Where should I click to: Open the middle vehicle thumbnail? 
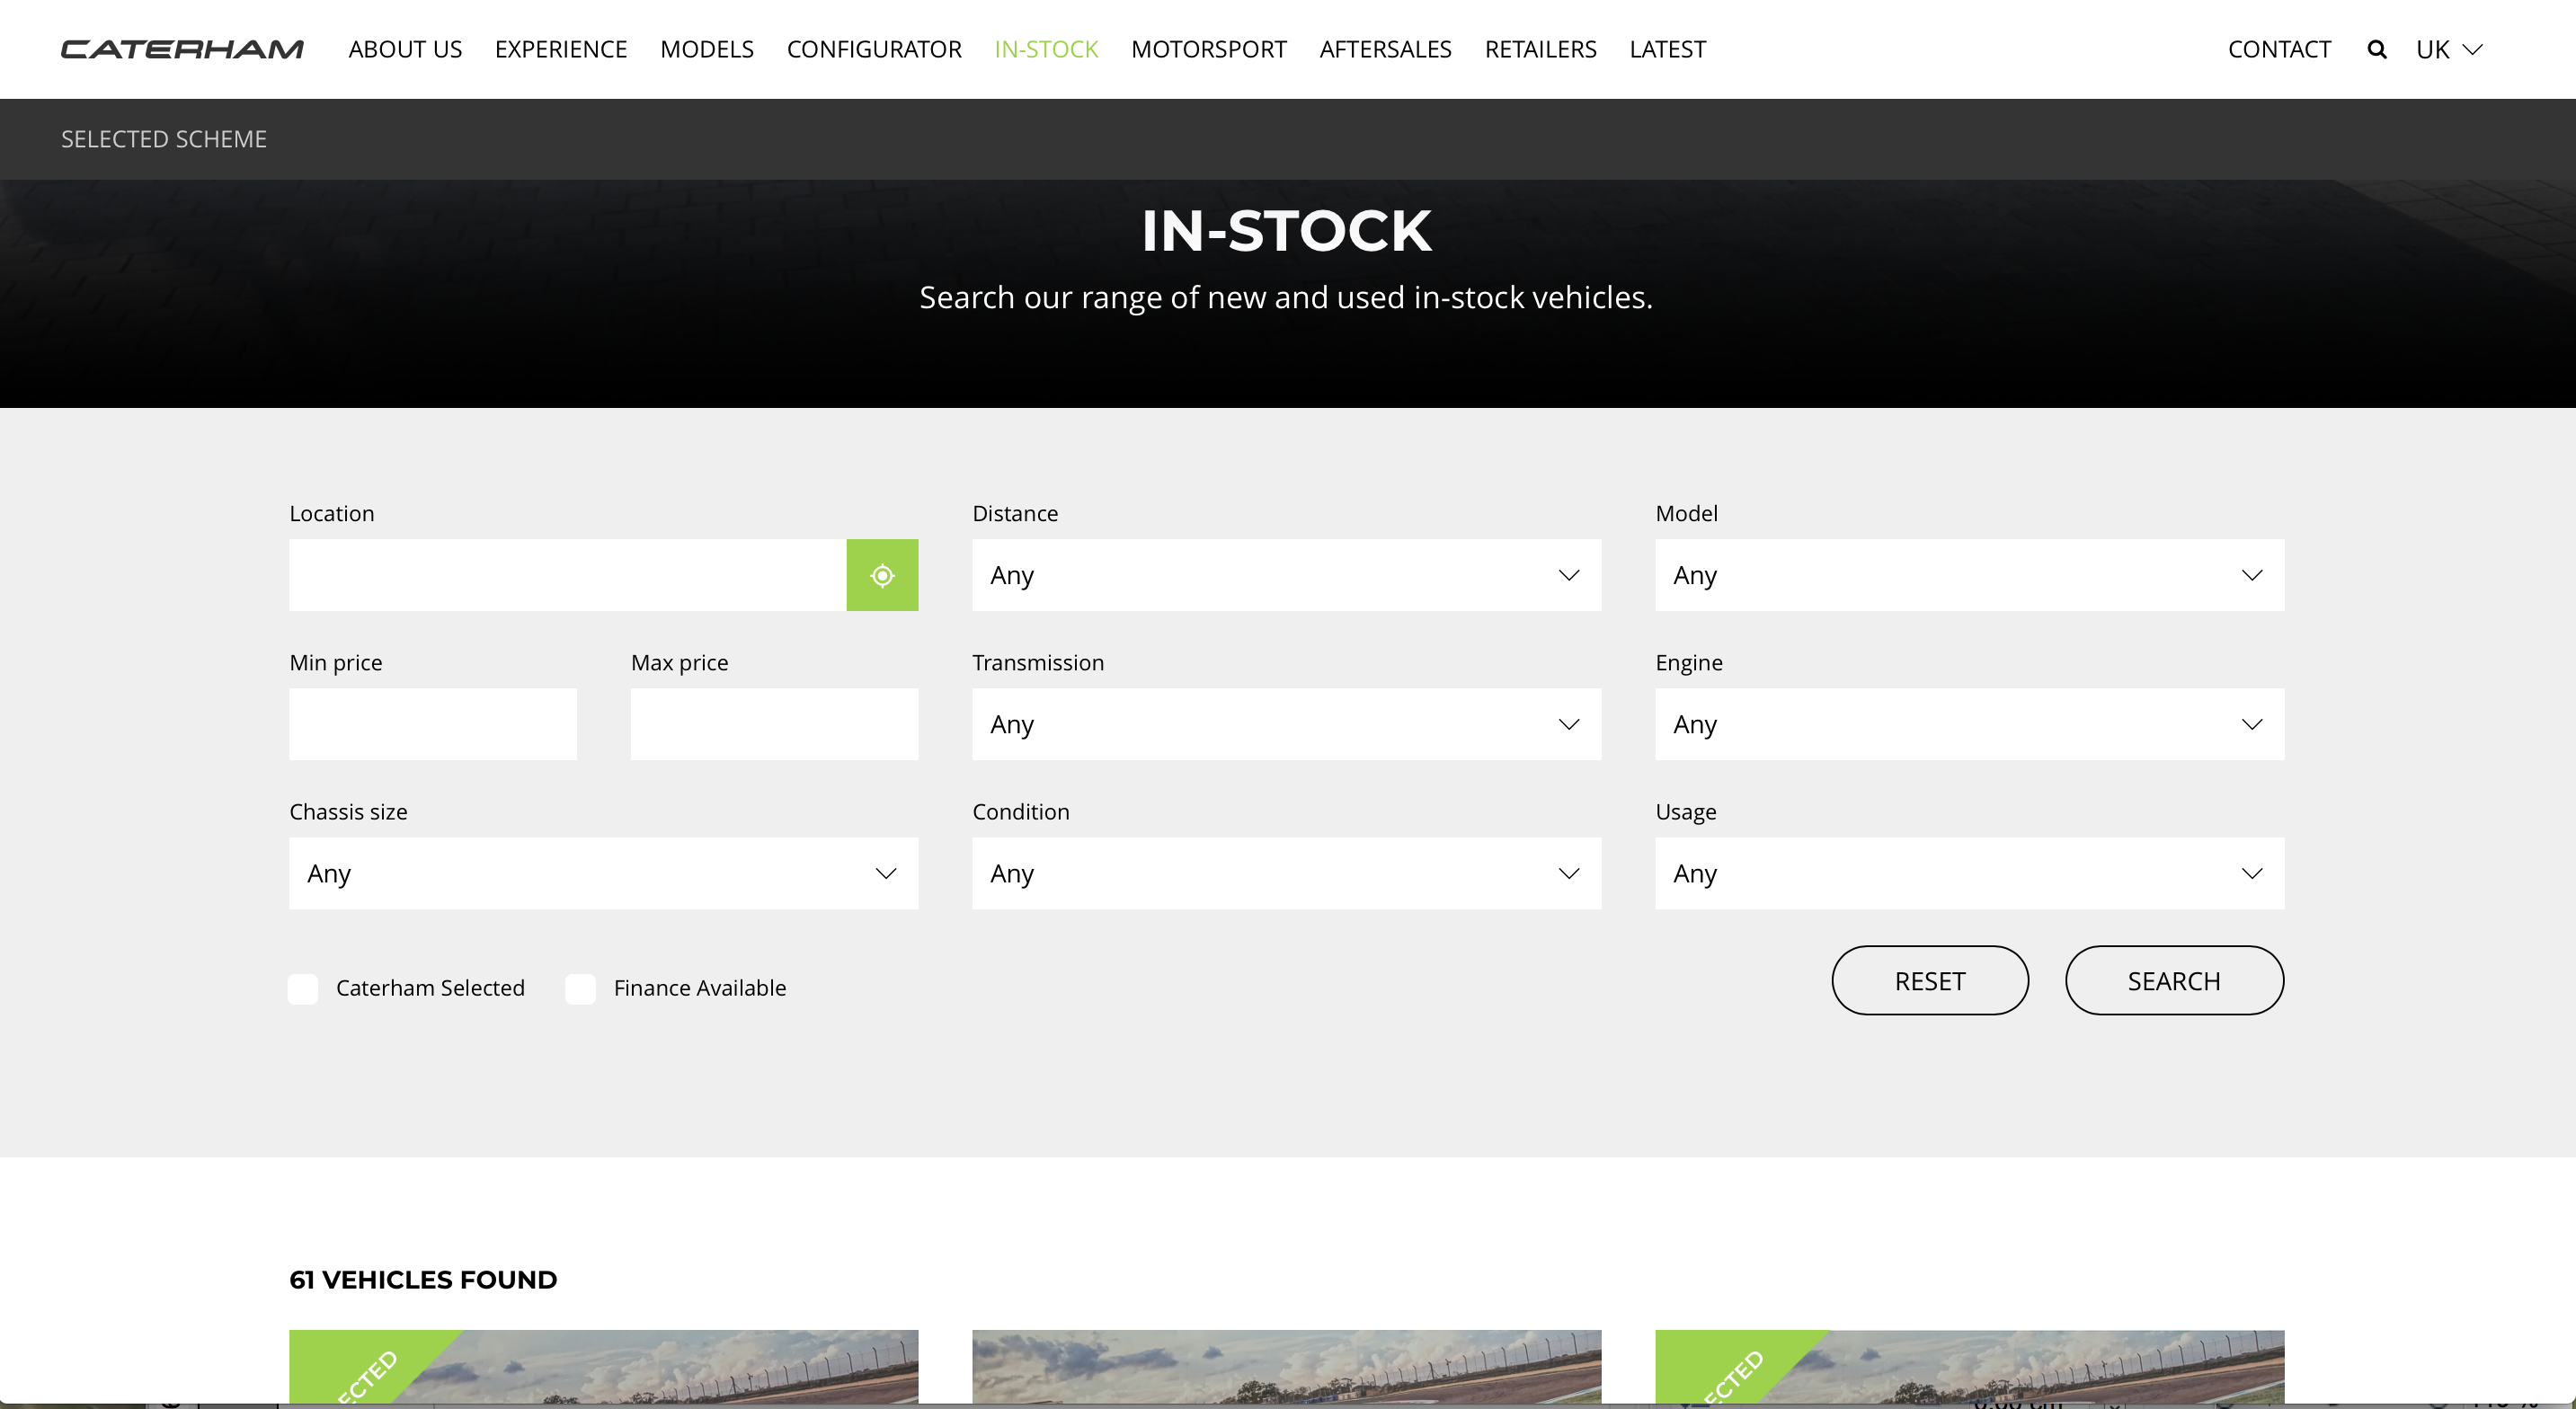coord(1286,1367)
